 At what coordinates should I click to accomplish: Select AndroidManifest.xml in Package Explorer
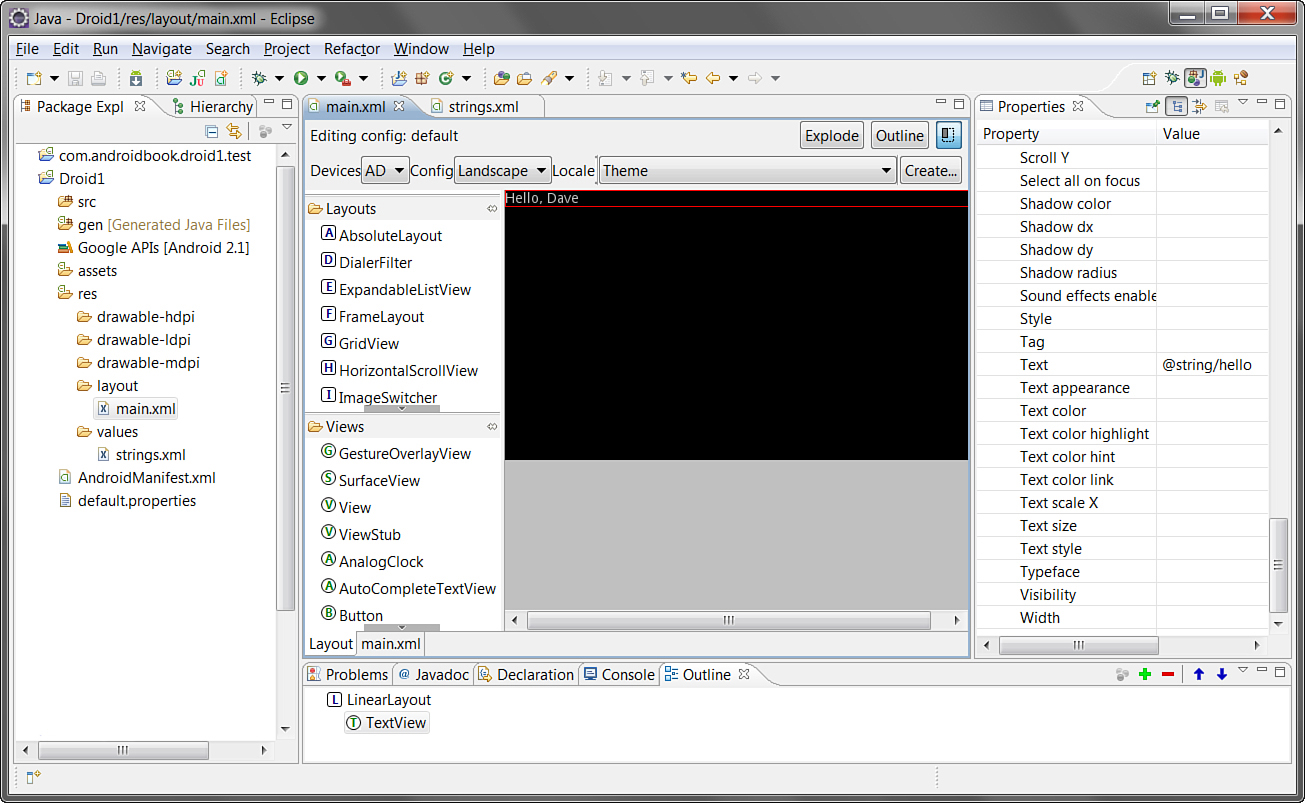point(137,478)
